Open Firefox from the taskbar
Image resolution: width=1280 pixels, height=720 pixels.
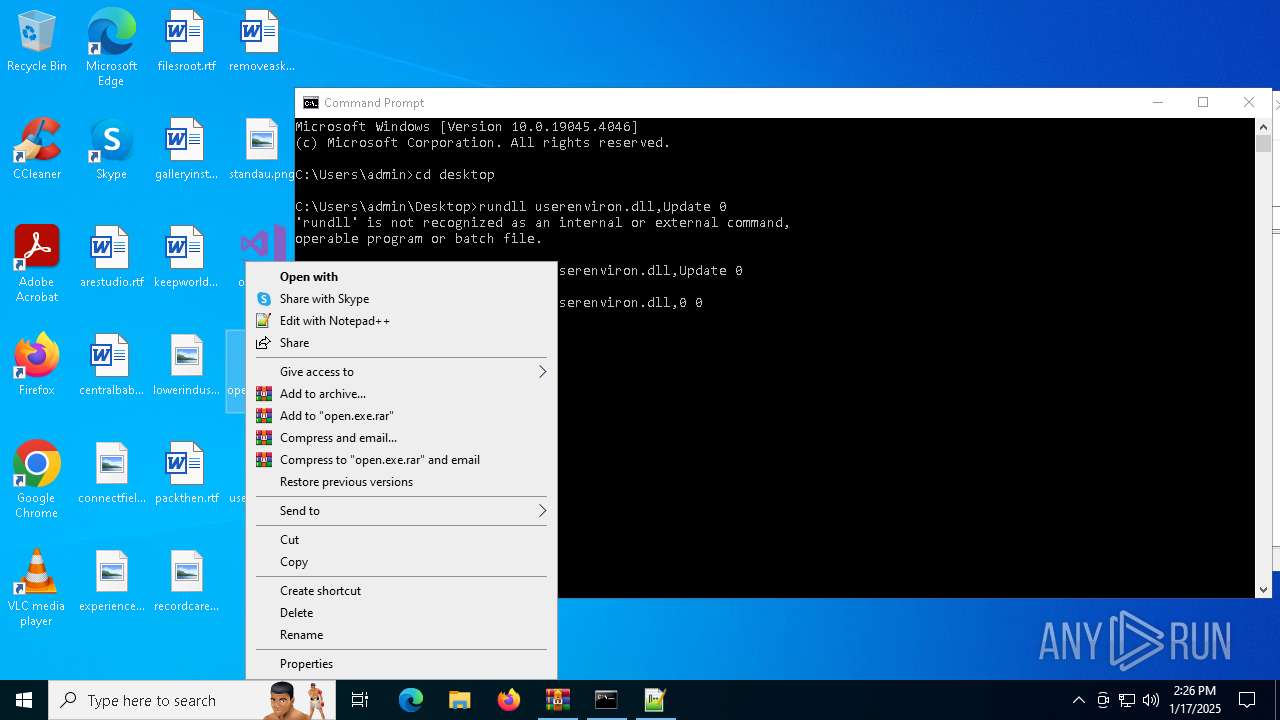point(509,700)
